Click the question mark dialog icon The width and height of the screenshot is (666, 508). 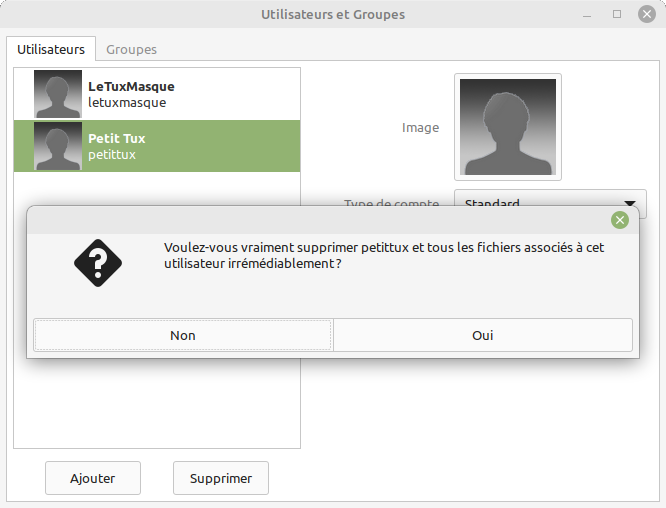click(x=98, y=263)
